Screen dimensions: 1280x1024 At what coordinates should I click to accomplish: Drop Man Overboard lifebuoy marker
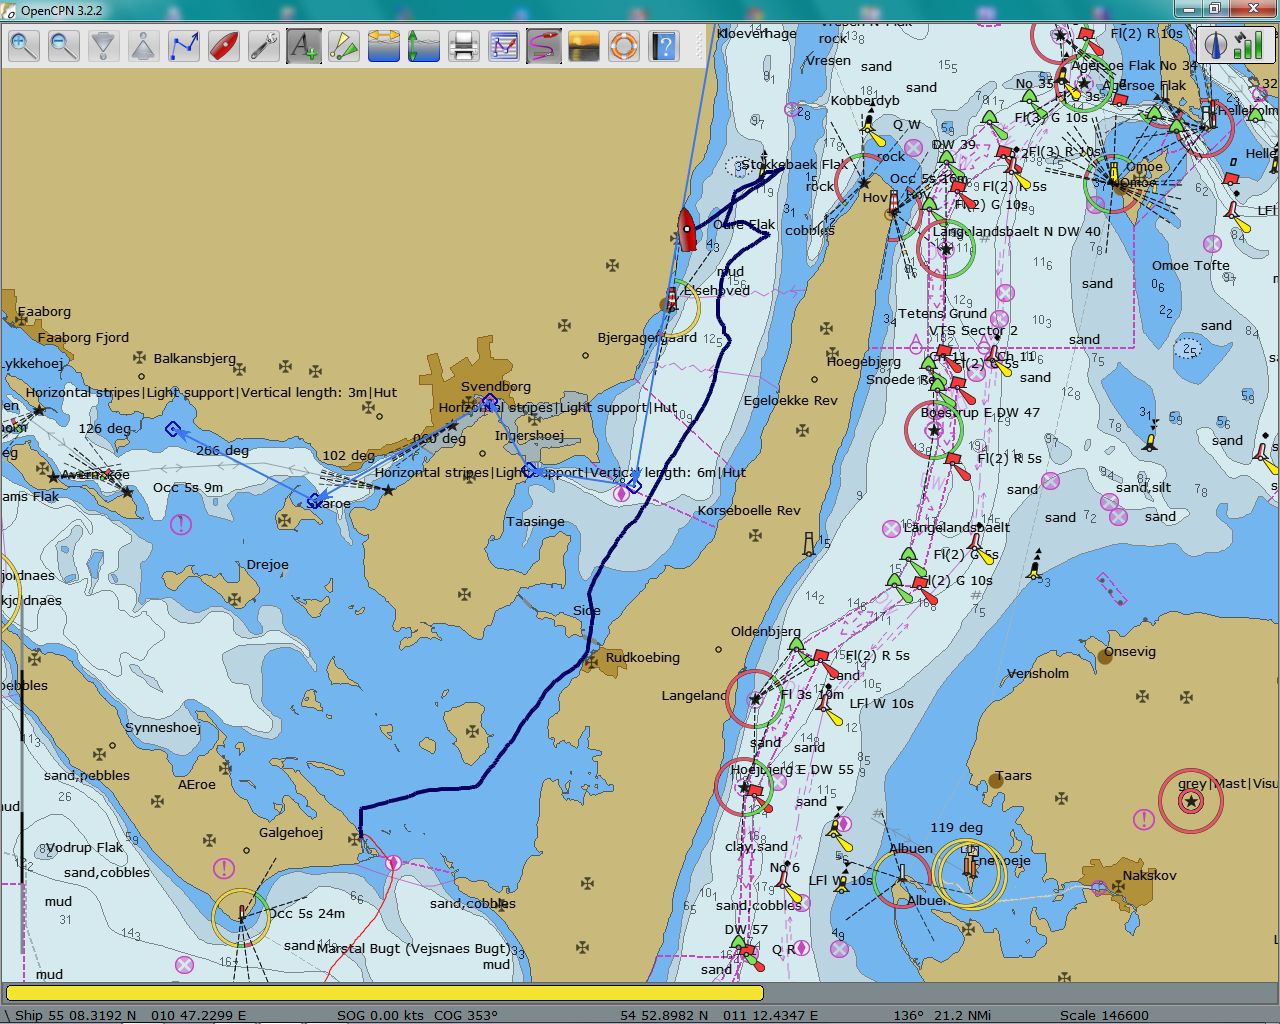624,46
